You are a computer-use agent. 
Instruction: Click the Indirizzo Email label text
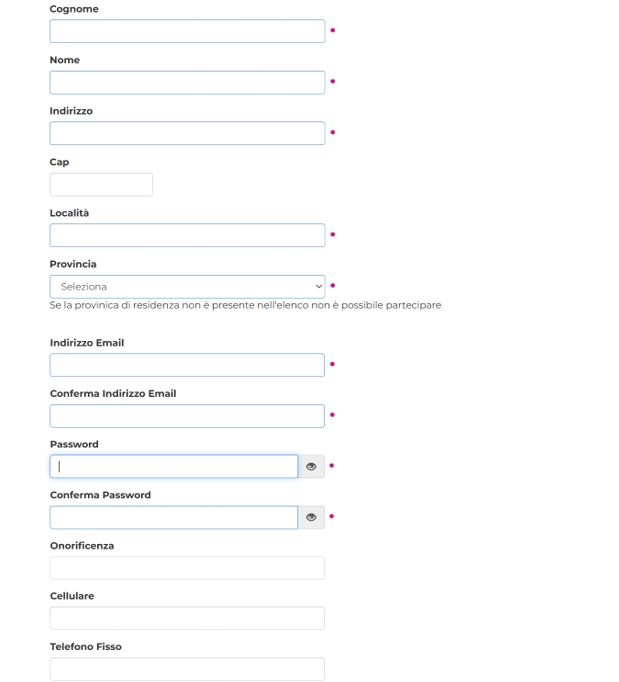tap(87, 343)
